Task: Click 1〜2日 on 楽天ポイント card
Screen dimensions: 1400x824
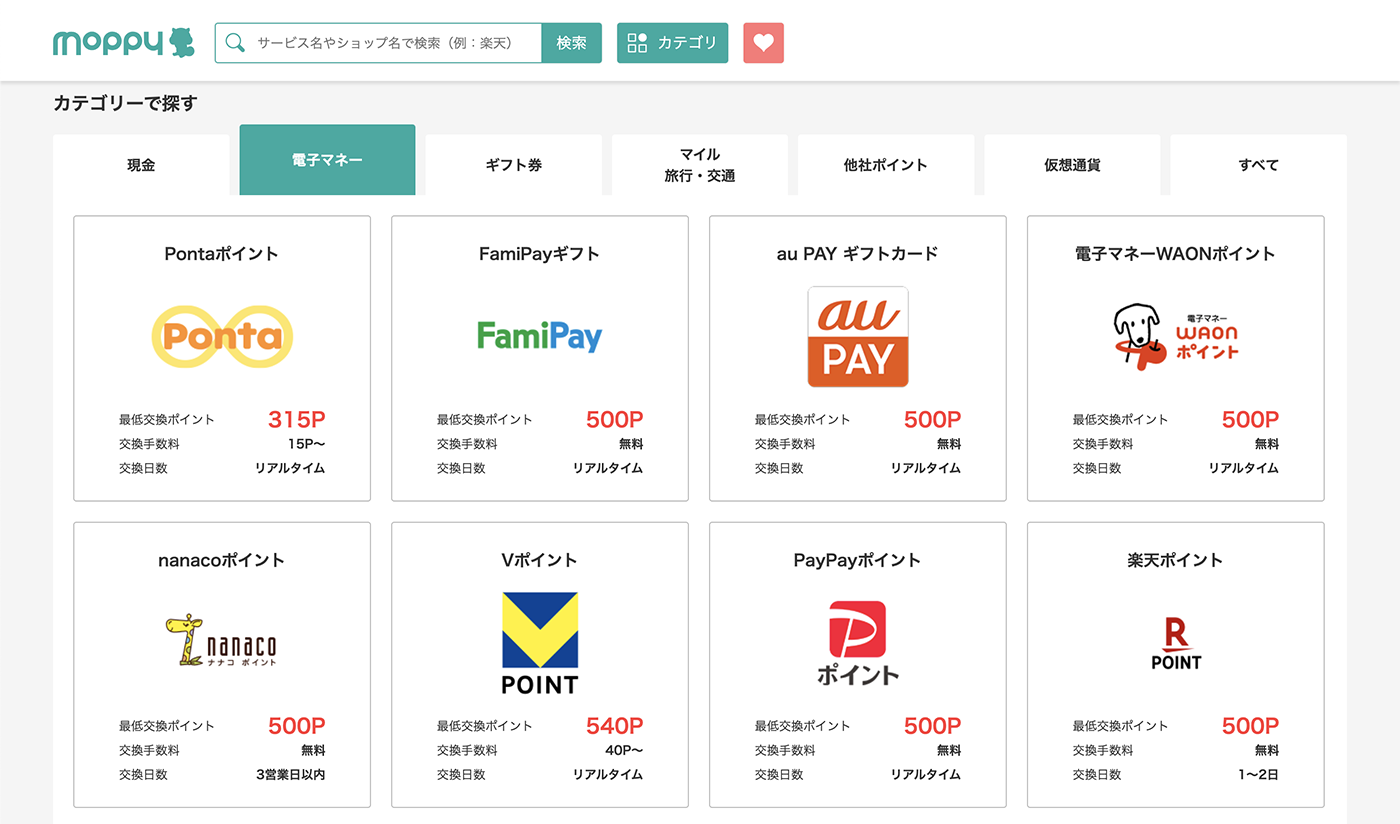Action: point(1258,774)
